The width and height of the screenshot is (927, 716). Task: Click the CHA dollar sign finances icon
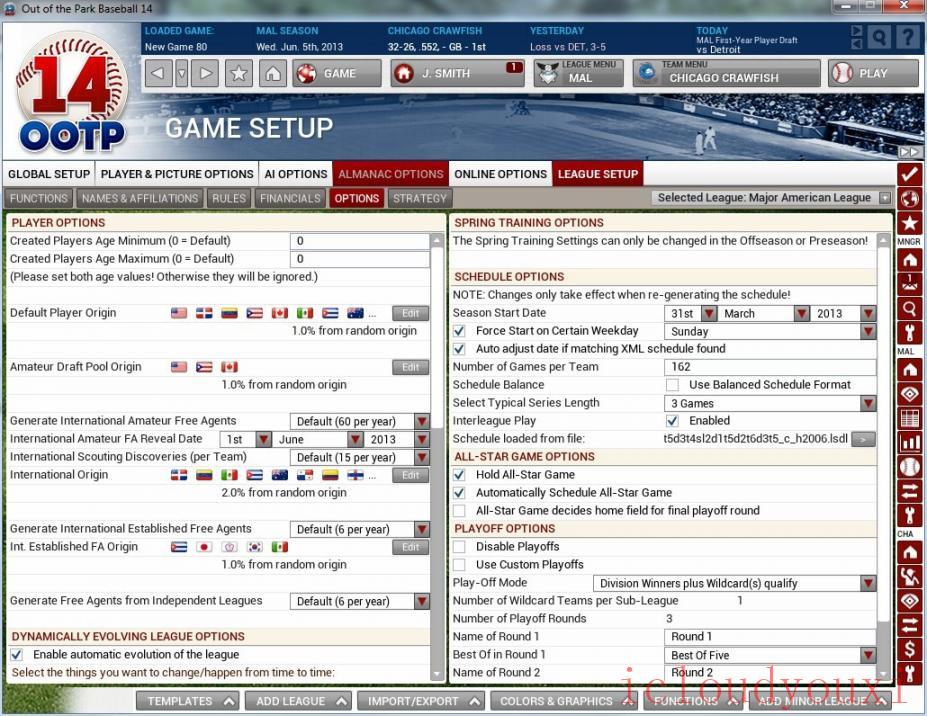[909, 649]
